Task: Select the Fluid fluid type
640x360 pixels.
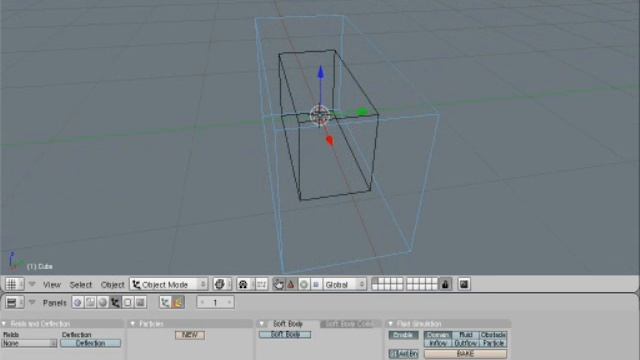Action: click(466, 335)
